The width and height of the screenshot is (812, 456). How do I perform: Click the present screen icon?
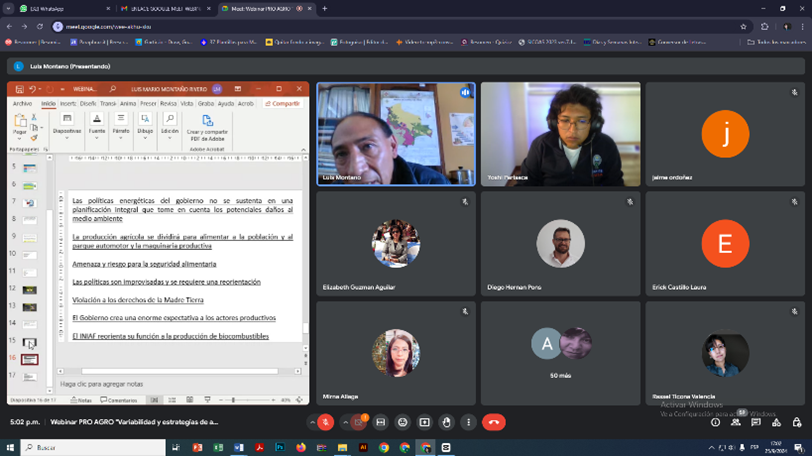point(424,422)
